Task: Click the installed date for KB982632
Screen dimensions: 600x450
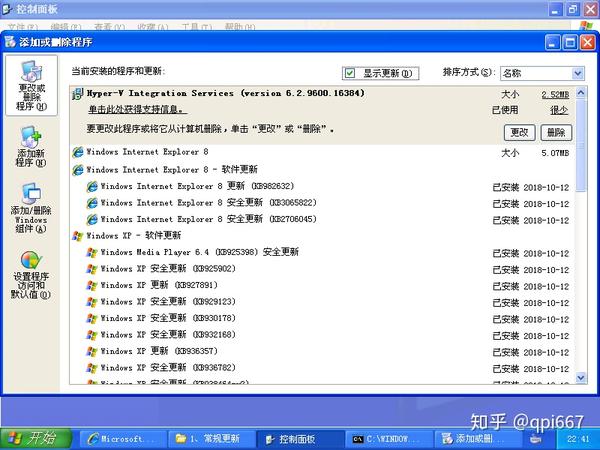Action: 546,188
